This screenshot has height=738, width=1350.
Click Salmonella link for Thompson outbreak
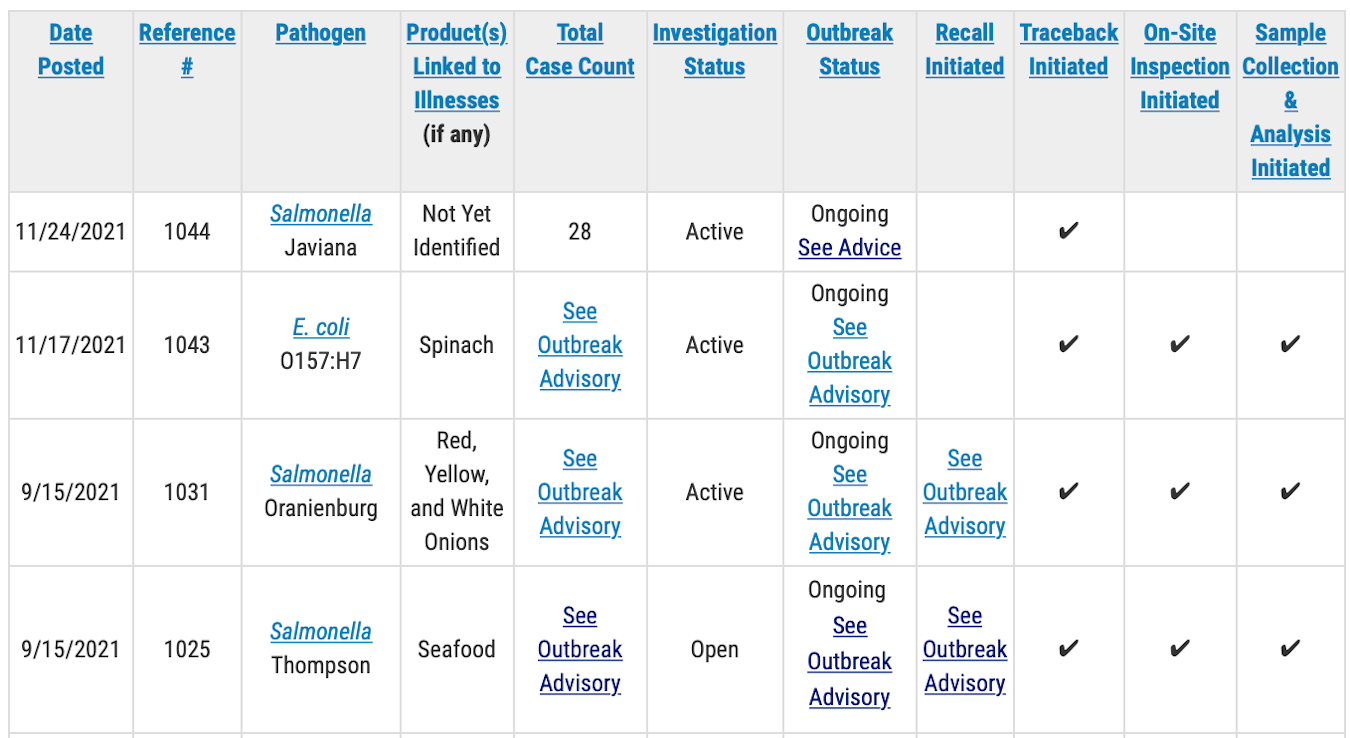(x=320, y=631)
